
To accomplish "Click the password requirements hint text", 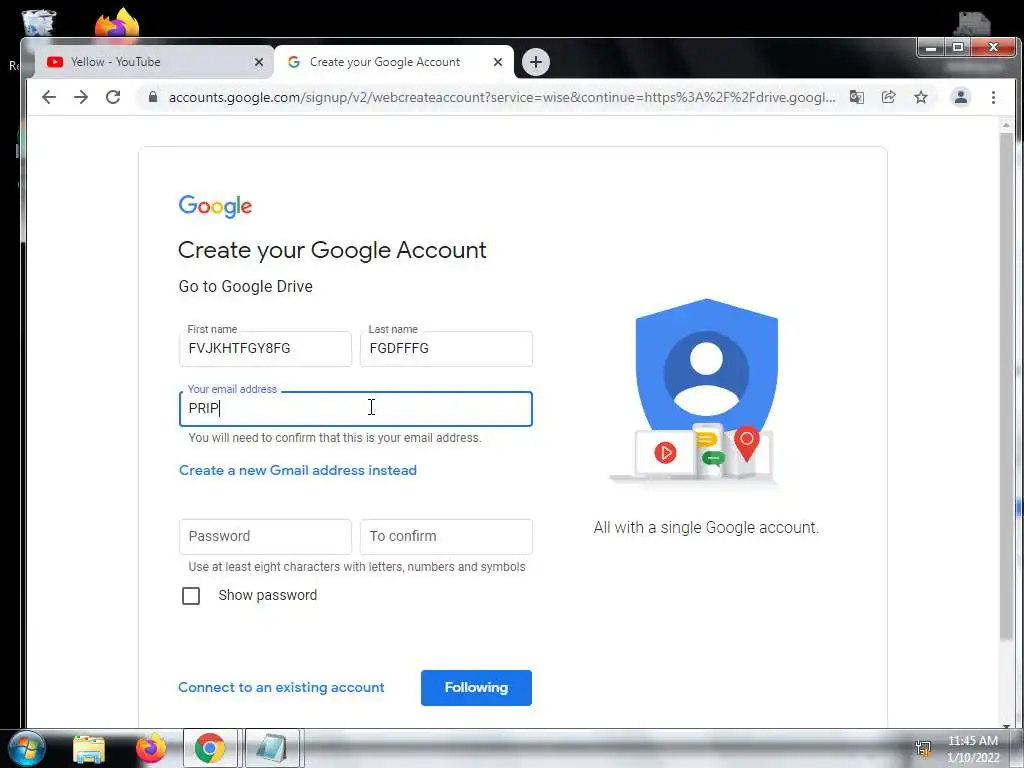I will [x=357, y=567].
